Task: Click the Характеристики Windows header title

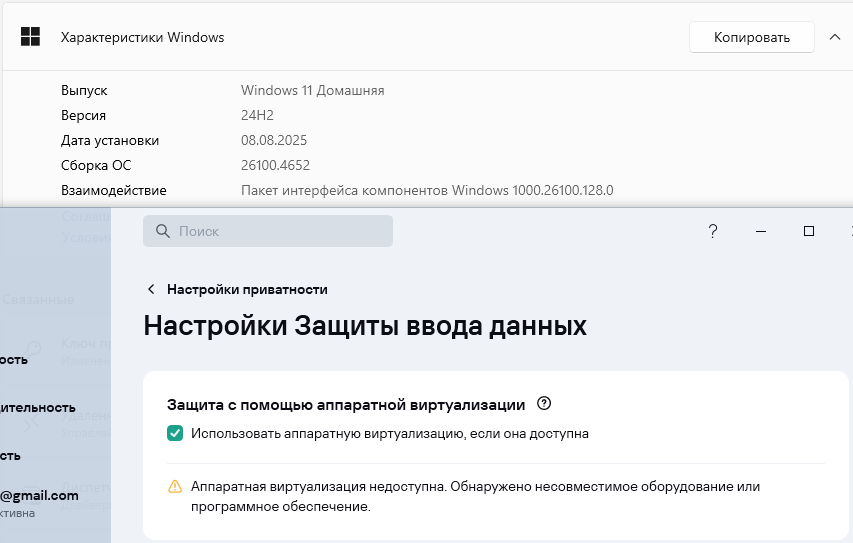Action: coord(143,37)
